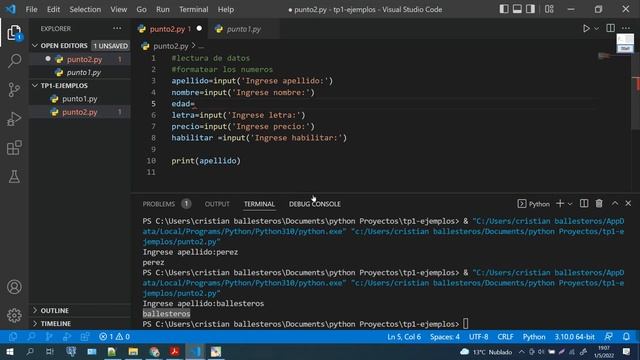Click Ln 5, Col 6 status entry
This screenshot has width=640, height=360.
(404, 337)
